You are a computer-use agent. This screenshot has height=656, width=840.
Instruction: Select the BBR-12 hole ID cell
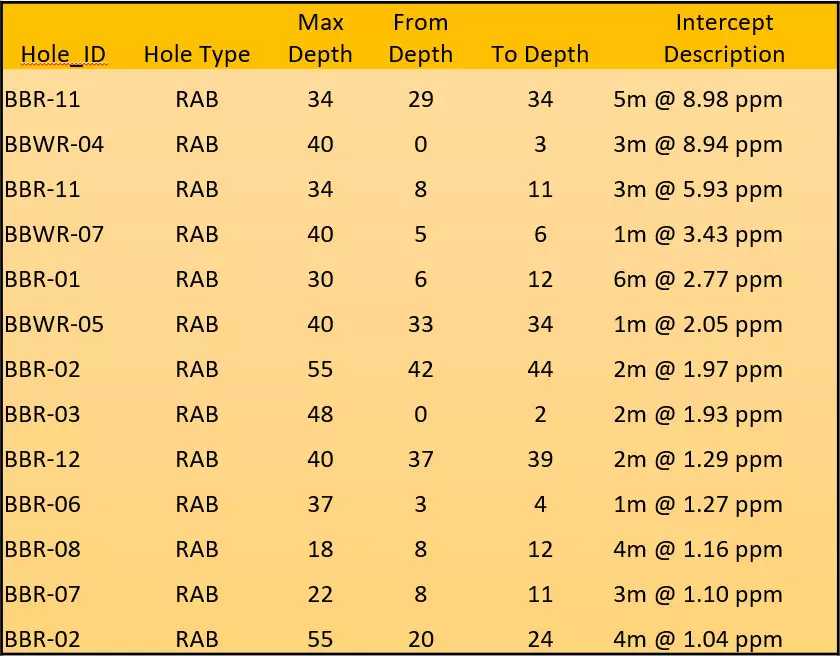tap(42, 459)
